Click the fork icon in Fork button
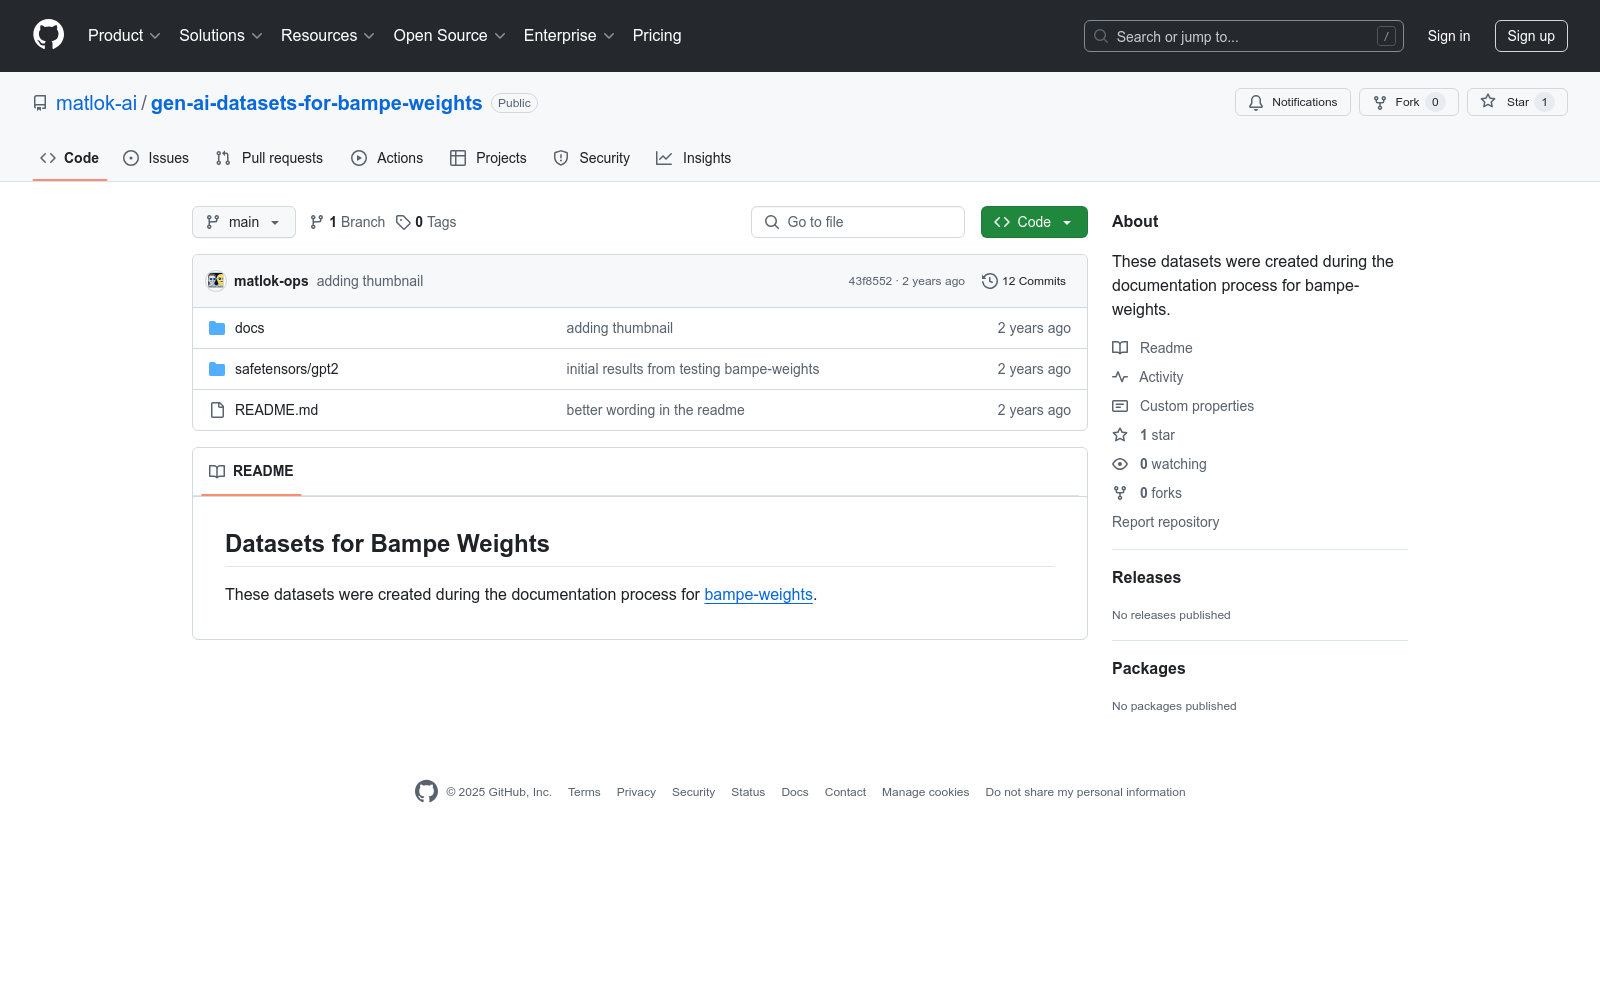This screenshot has width=1600, height=1000. pos(1380,102)
